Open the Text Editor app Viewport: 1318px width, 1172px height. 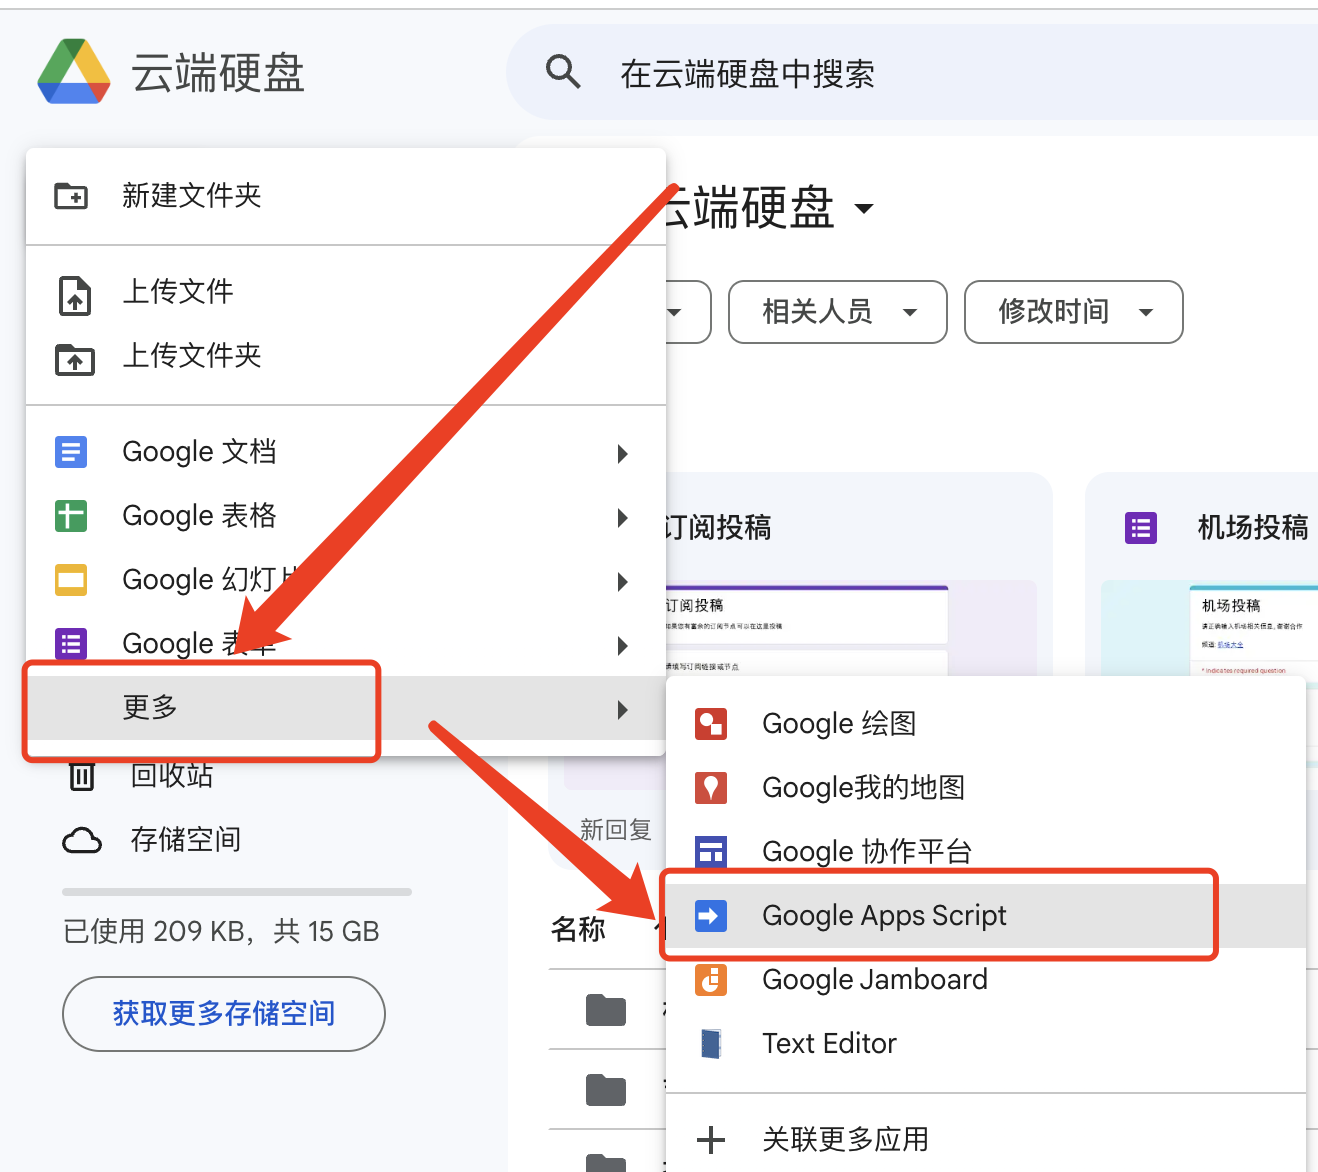(829, 1043)
